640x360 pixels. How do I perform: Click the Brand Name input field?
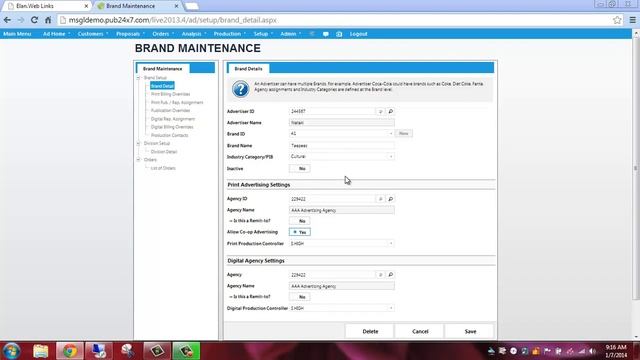[x=341, y=145]
